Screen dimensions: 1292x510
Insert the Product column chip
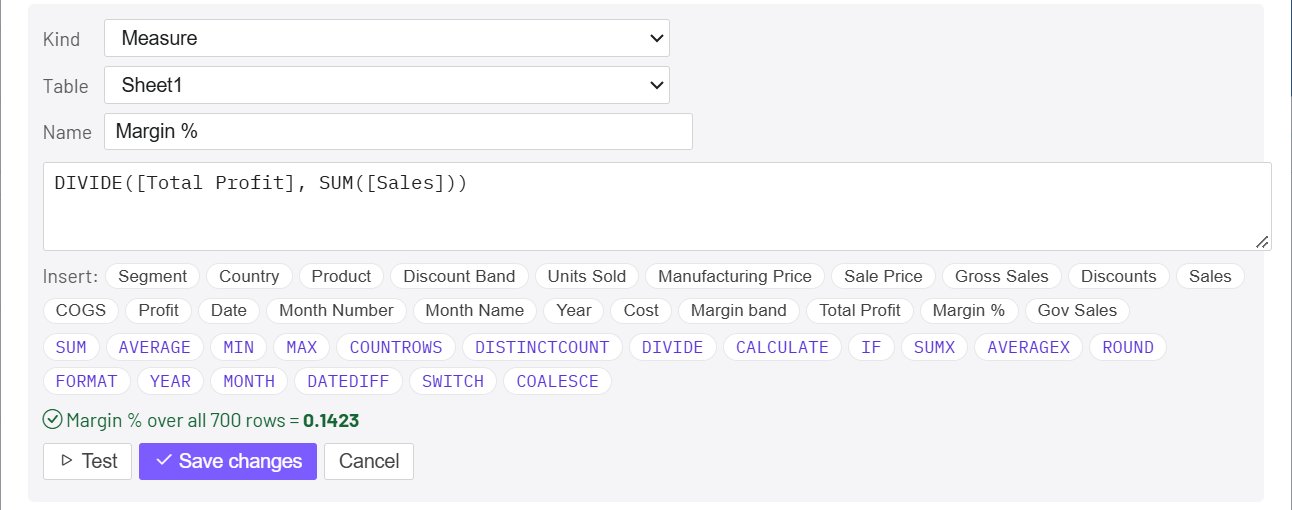click(341, 276)
